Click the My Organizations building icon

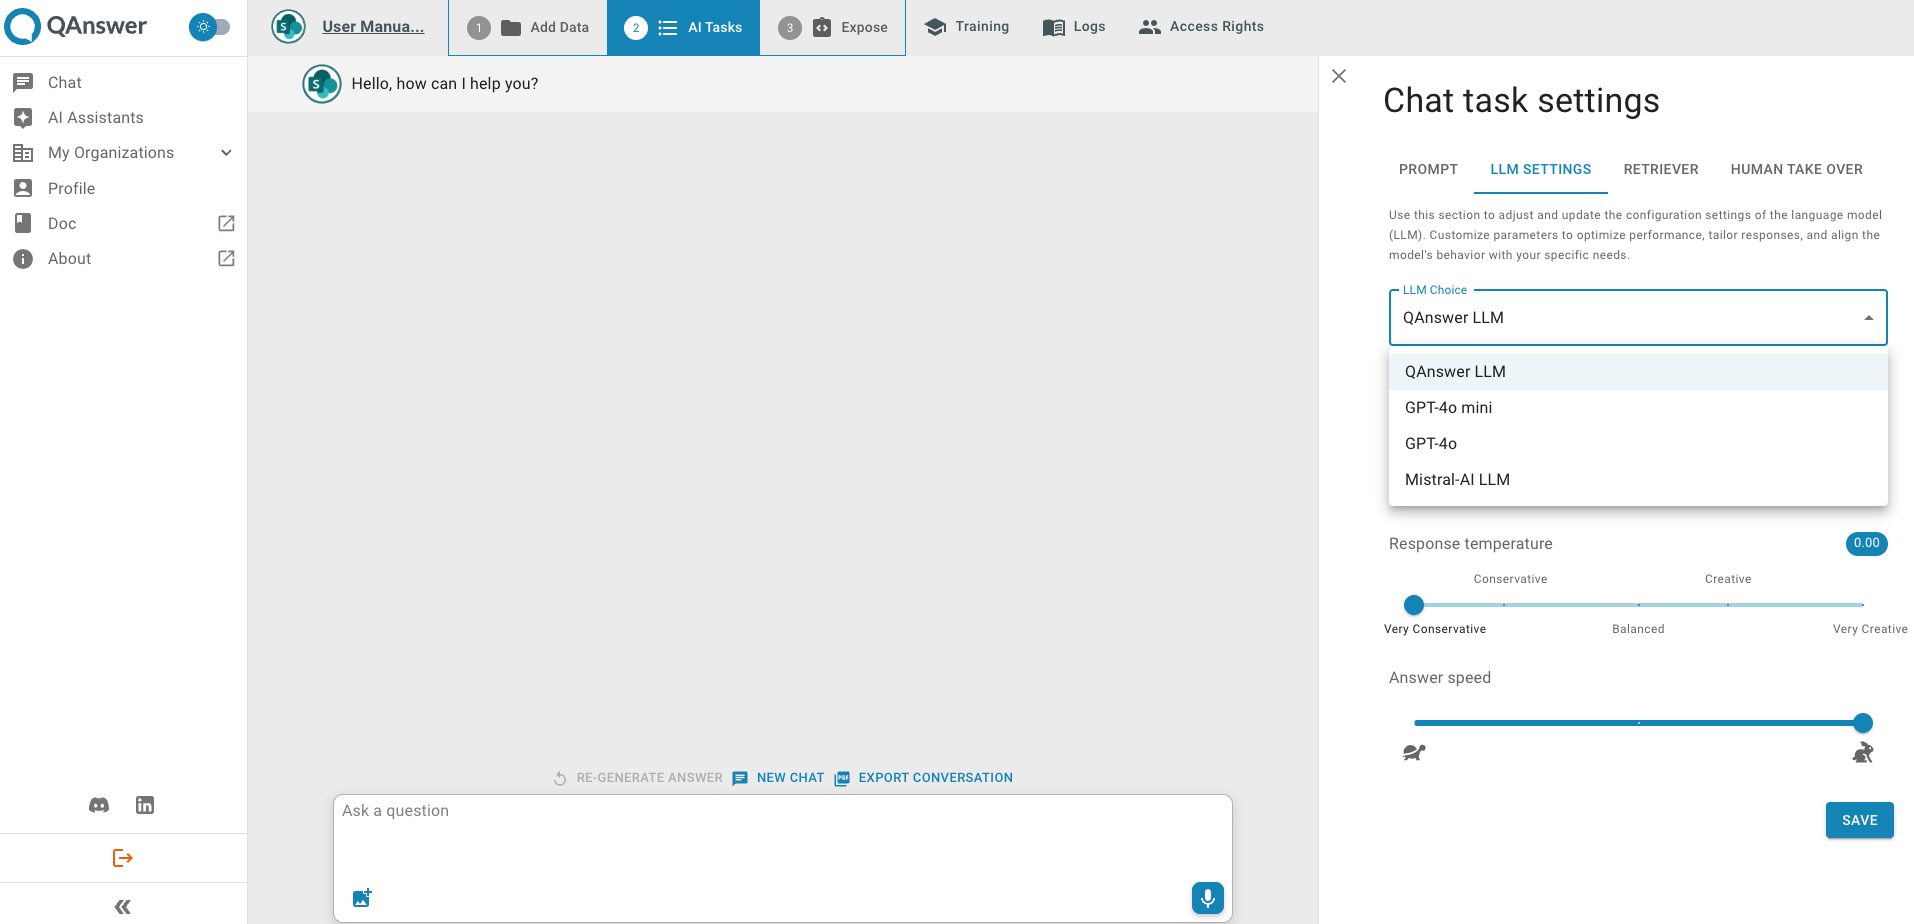[23, 153]
